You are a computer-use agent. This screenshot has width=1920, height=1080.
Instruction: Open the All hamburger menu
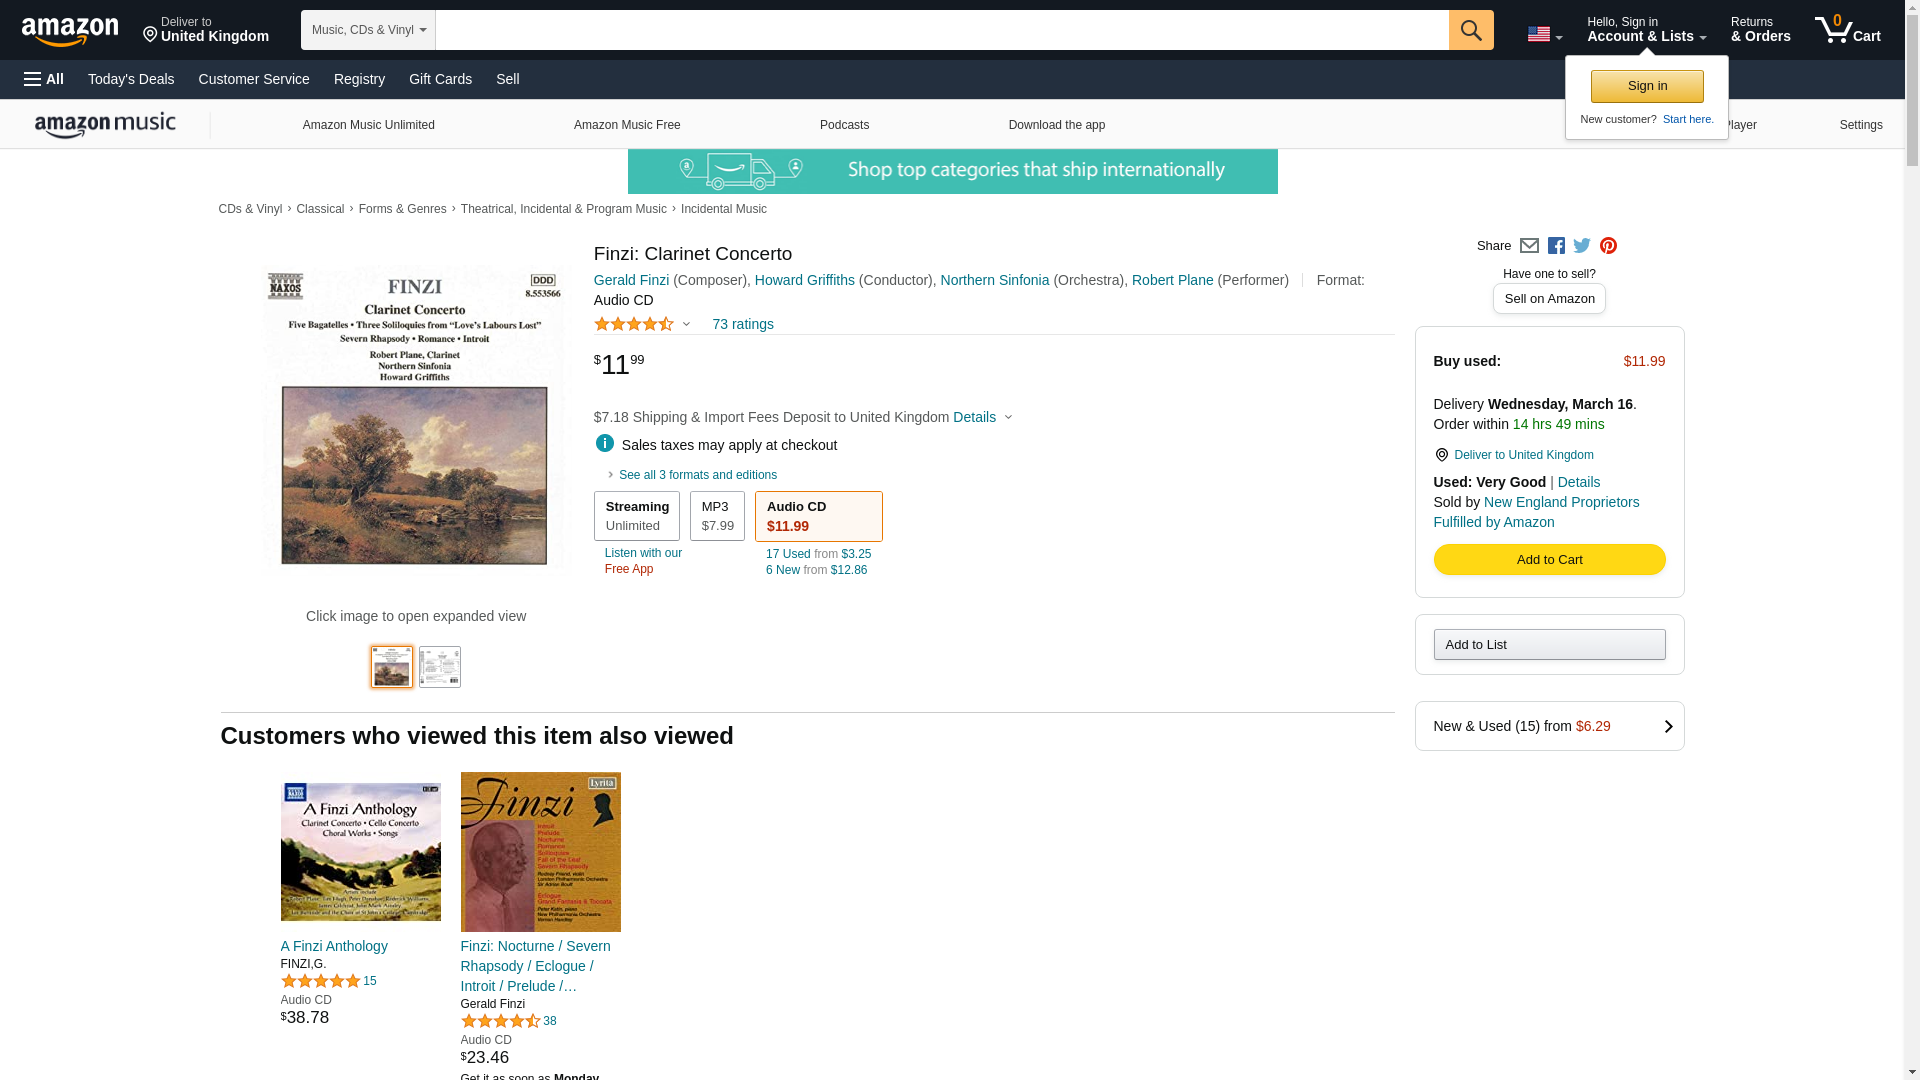point(44,79)
